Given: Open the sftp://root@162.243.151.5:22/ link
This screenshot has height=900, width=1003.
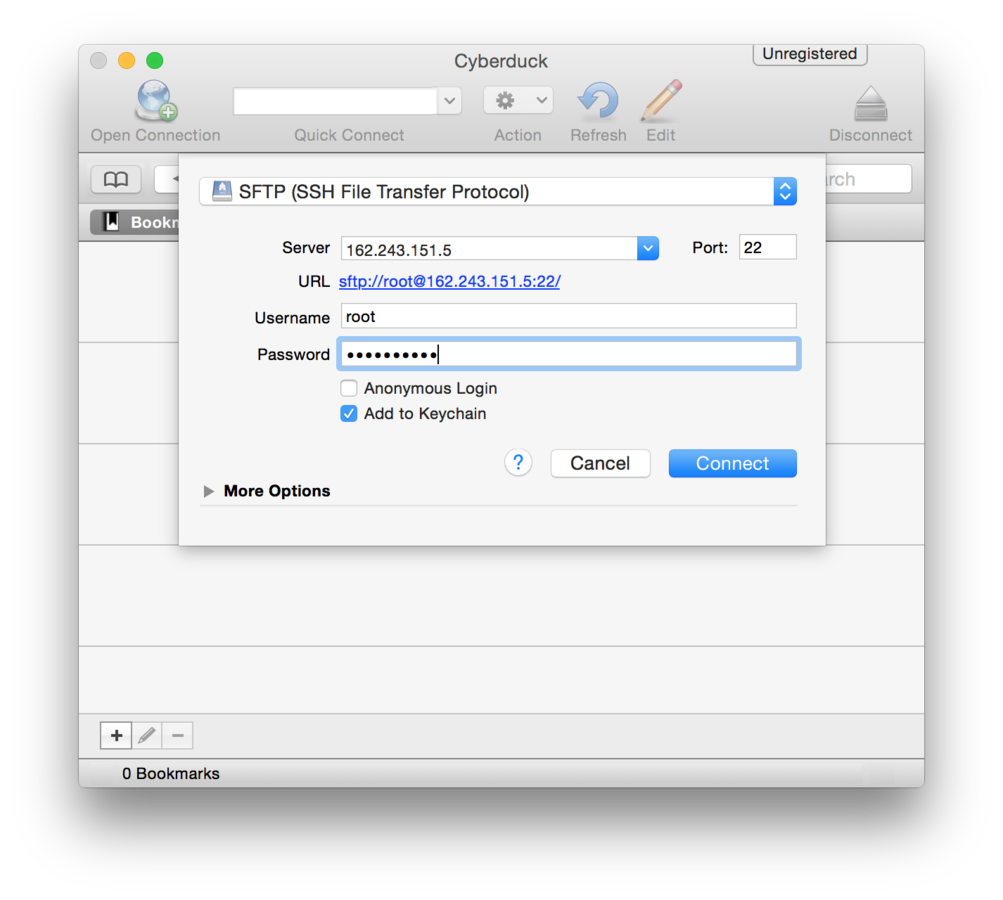Looking at the screenshot, I should (x=450, y=281).
